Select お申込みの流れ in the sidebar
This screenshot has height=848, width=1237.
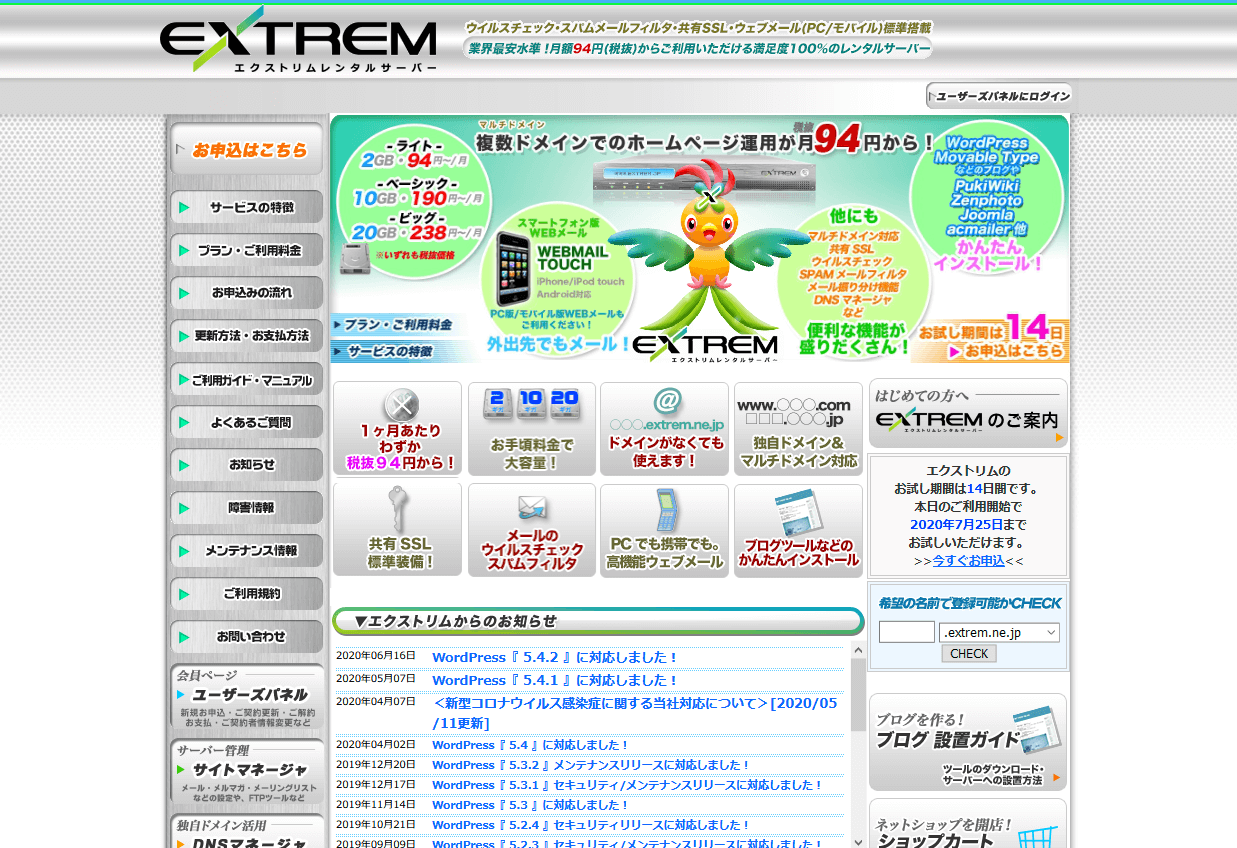(x=247, y=293)
